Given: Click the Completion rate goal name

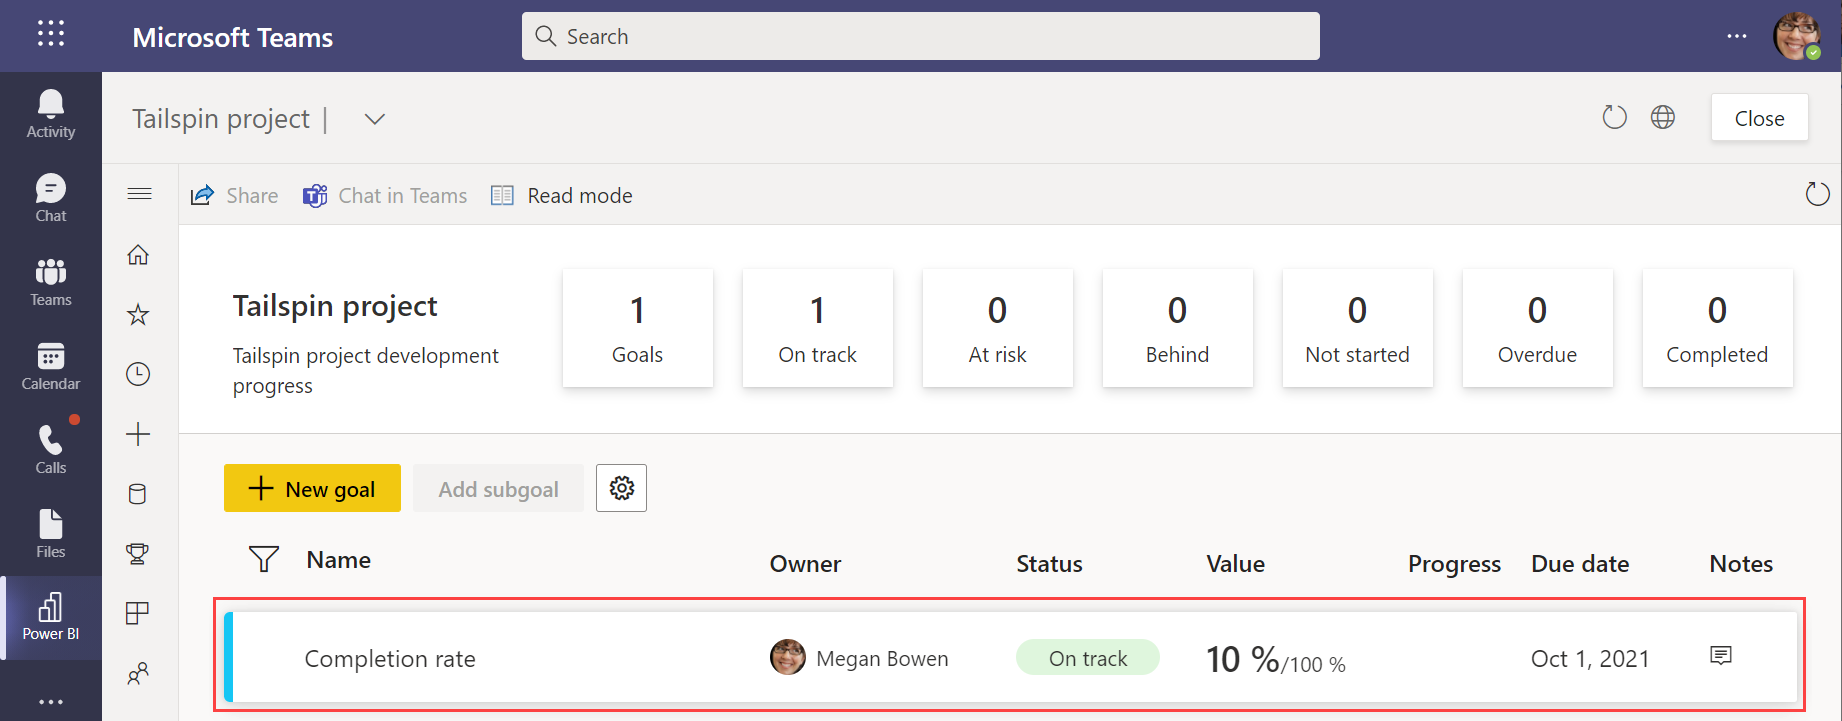Looking at the screenshot, I should click(390, 658).
